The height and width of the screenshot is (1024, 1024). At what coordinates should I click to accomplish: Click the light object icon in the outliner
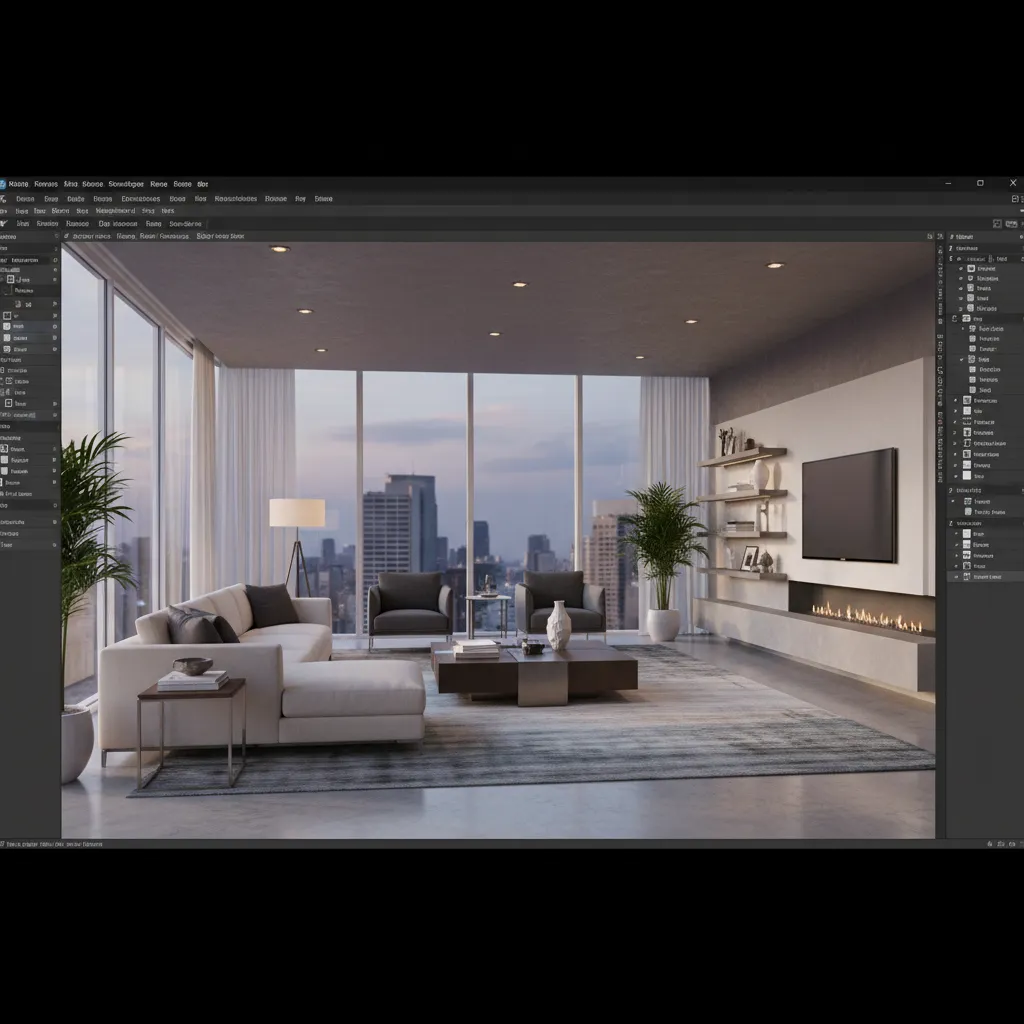(971, 278)
